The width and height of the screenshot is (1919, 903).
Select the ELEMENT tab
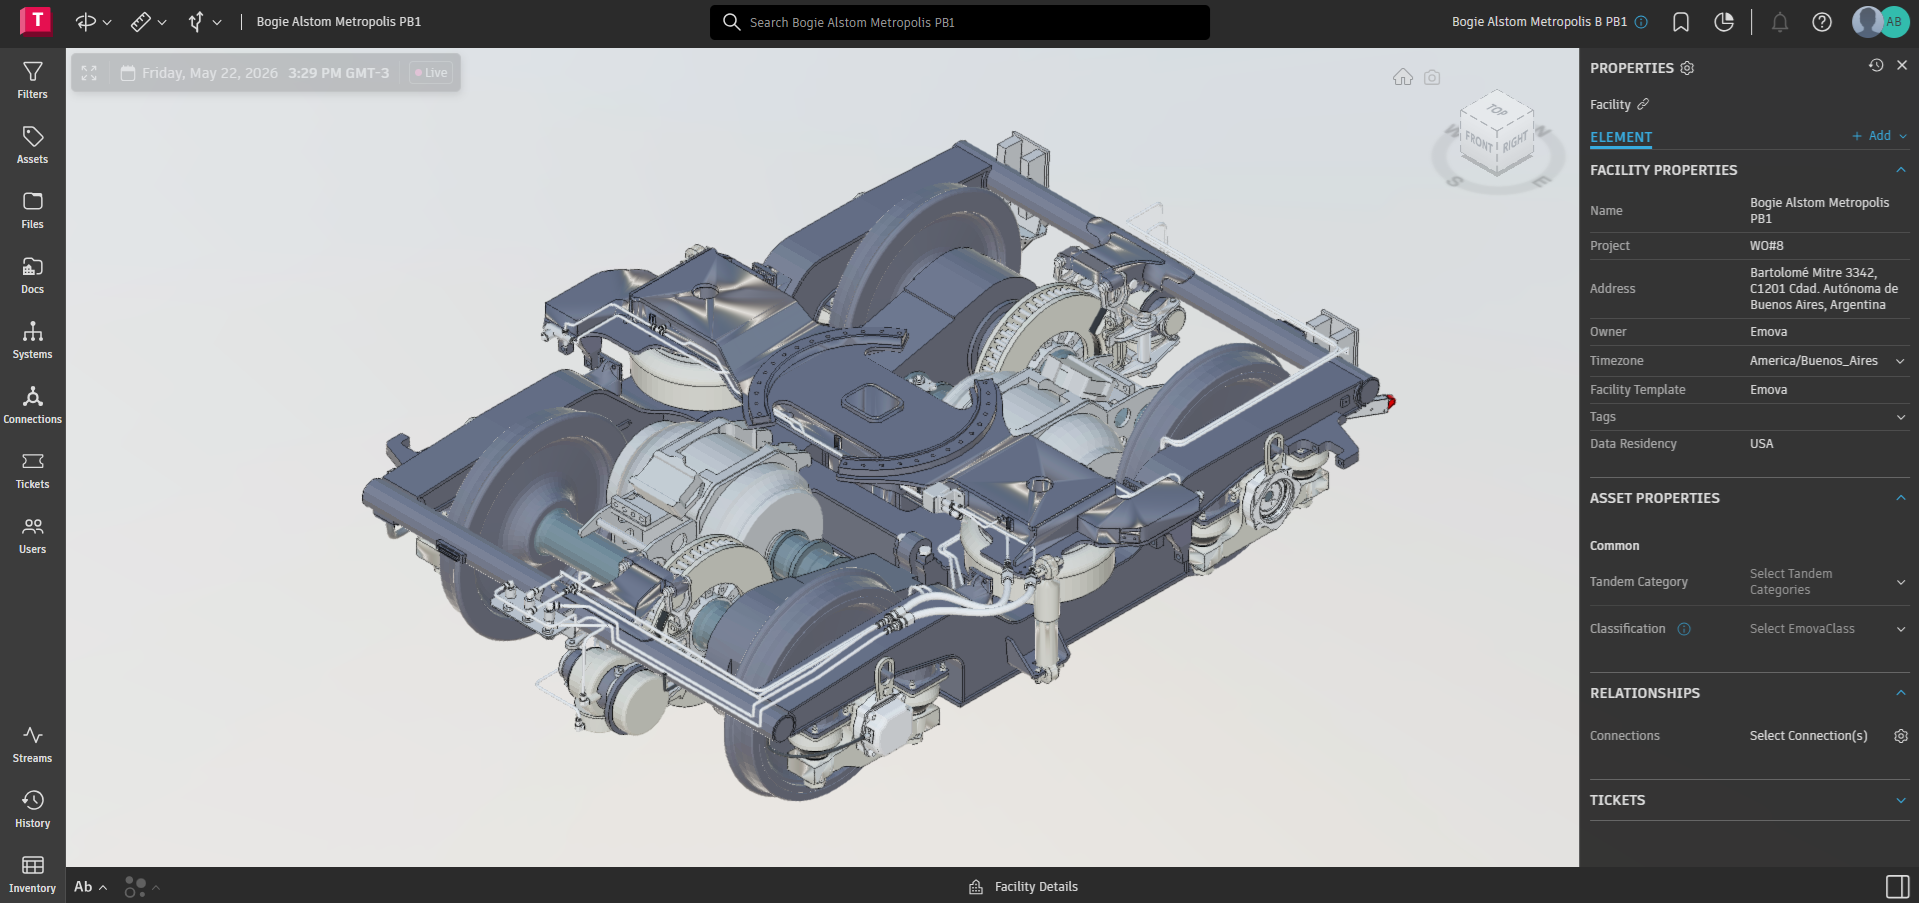[x=1621, y=137]
